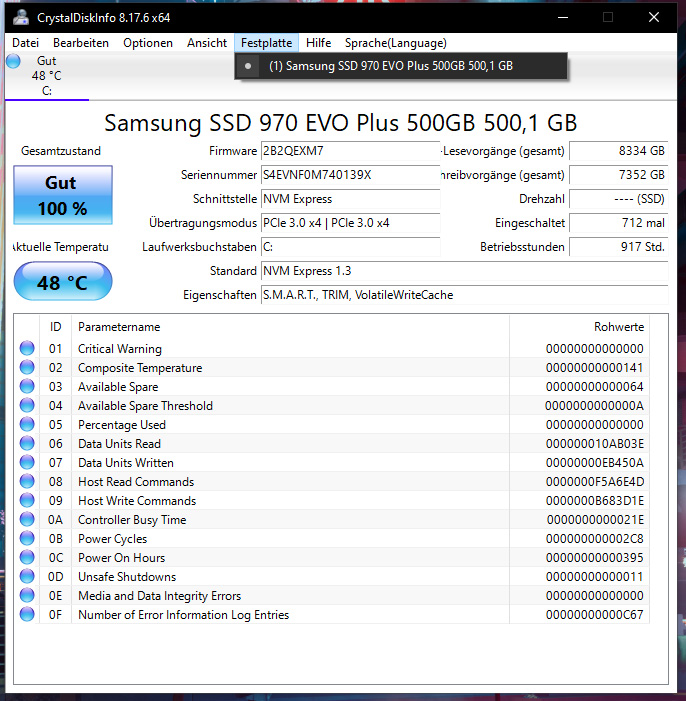The width and height of the screenshot is (686, 701).
Task: Click status orb for Host Write Commands row
Action: 27,500
